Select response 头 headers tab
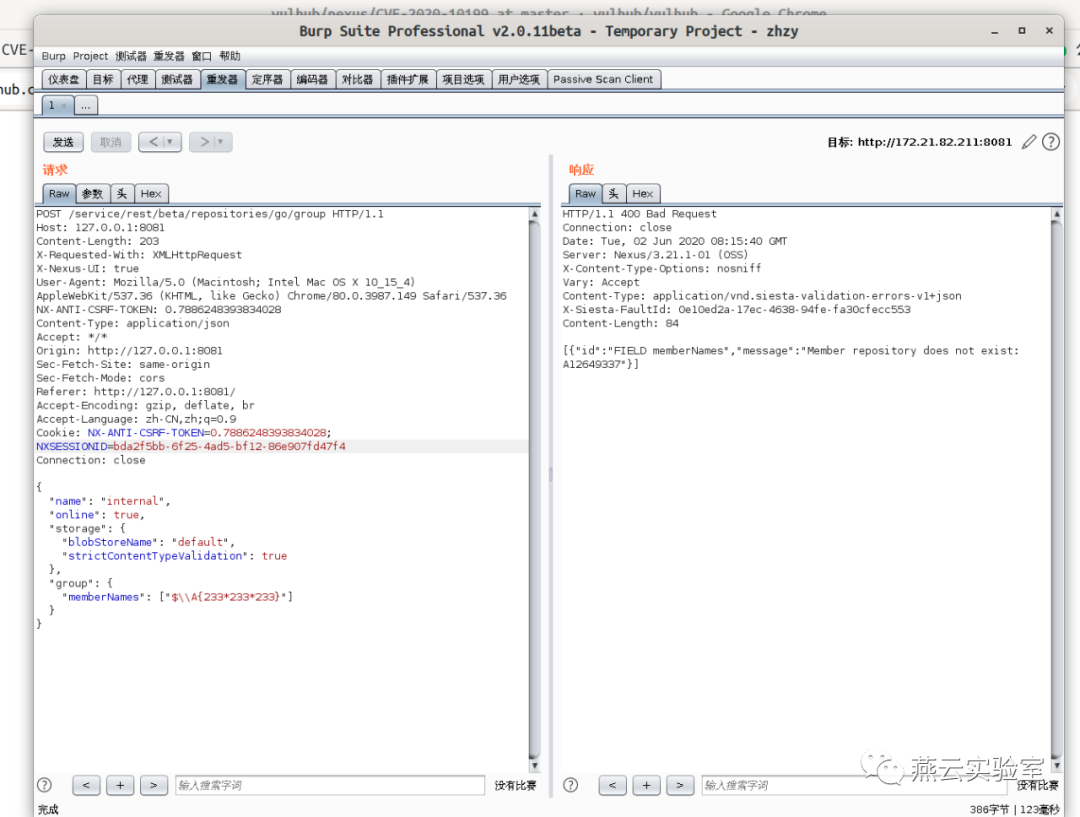The width and height of the screenshot is (1080, 817). (x=614, y=194)
